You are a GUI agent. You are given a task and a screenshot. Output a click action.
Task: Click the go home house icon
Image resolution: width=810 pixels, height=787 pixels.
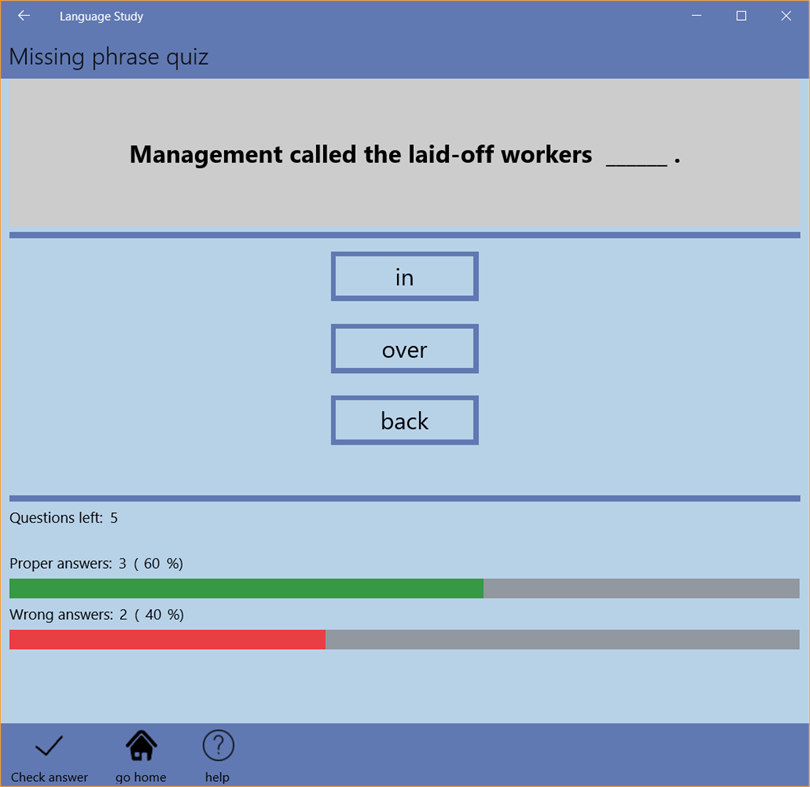[140, 744]
